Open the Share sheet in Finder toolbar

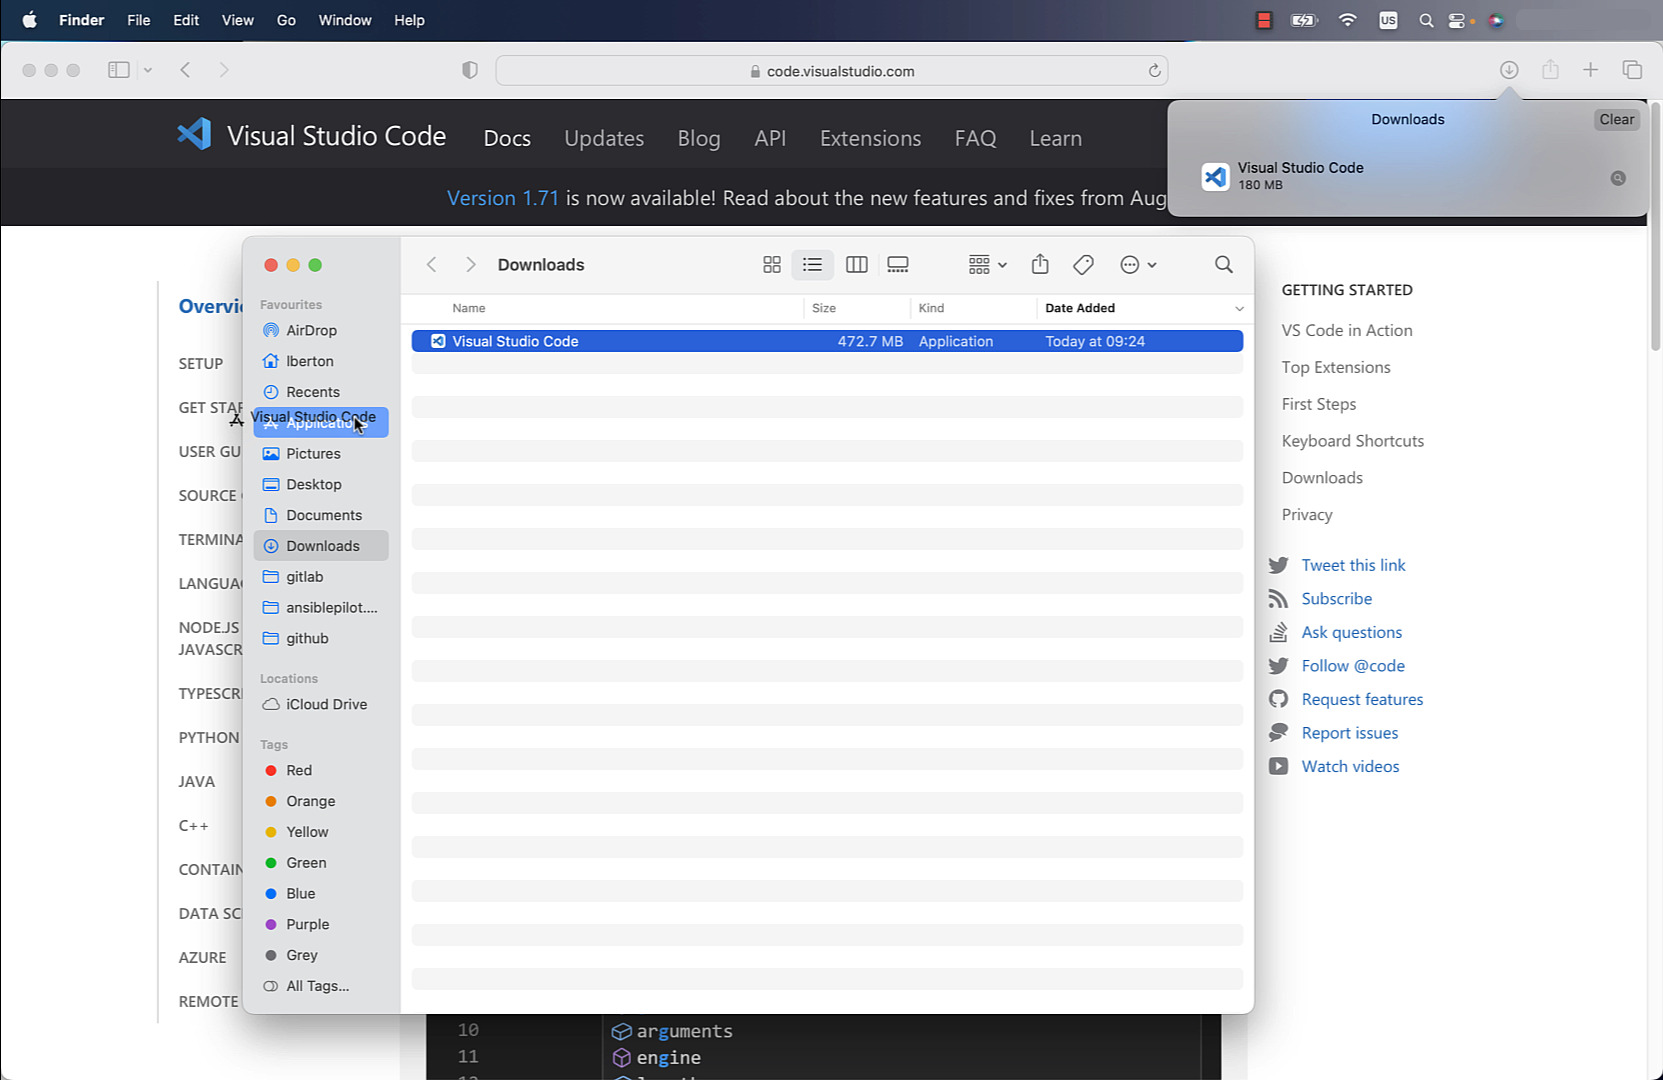pos(1039,264)
